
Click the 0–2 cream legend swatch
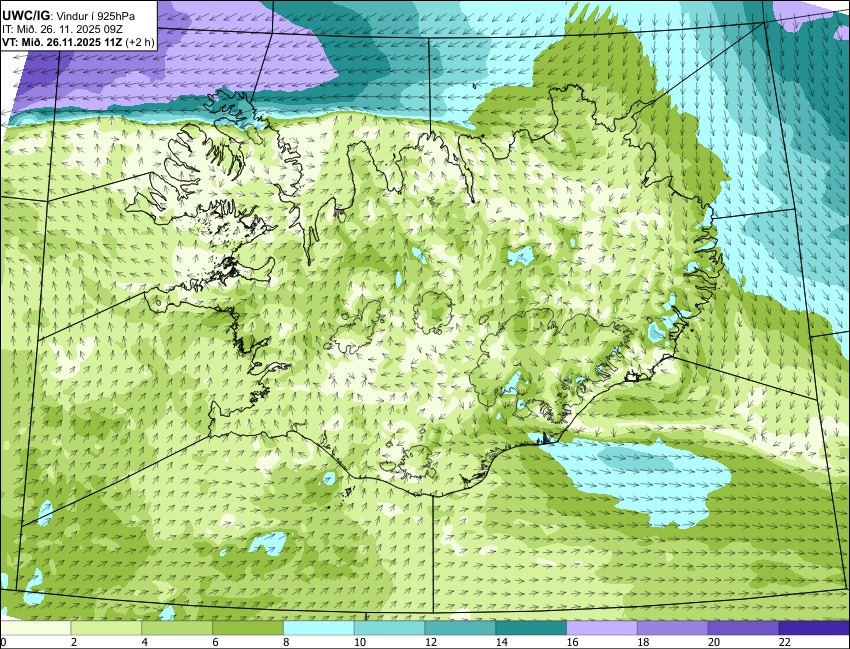35,628
